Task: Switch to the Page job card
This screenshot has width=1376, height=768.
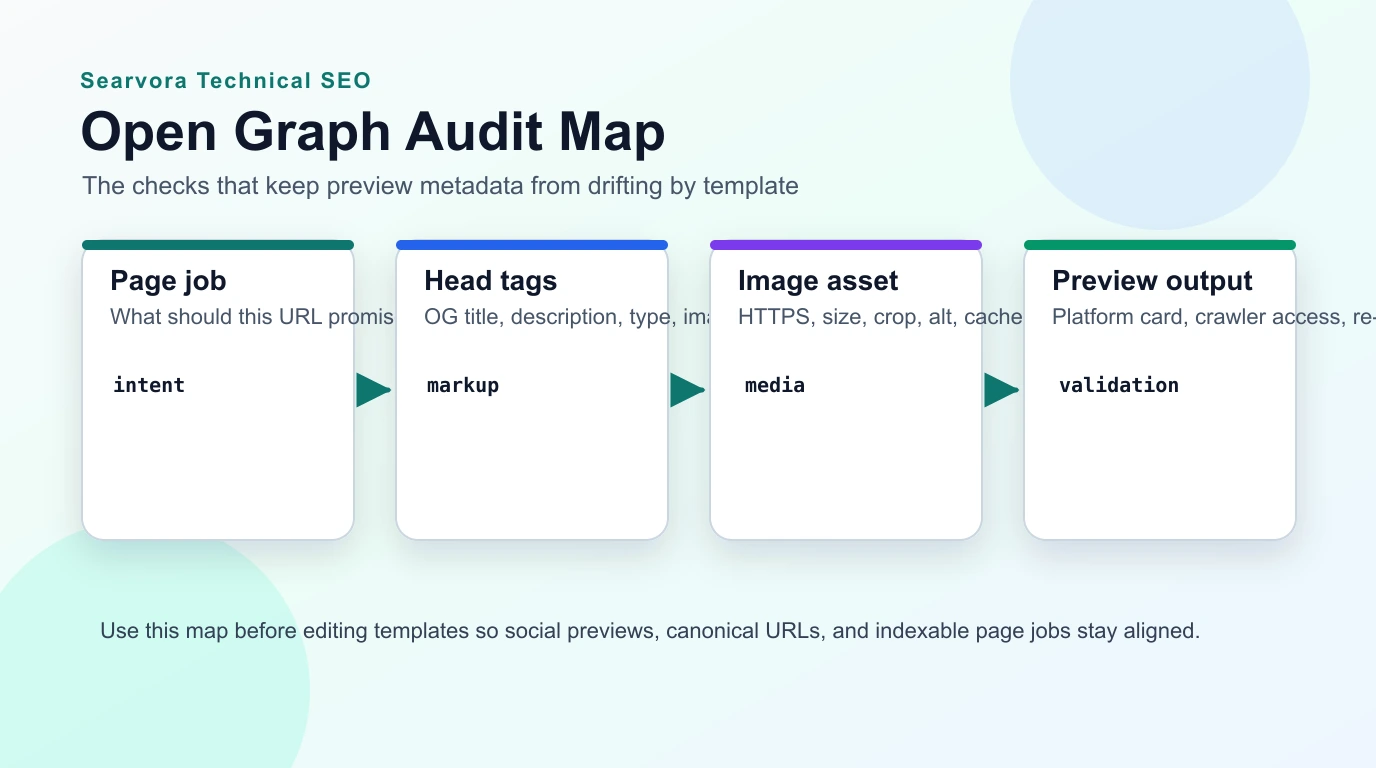Action: (217, 281)
